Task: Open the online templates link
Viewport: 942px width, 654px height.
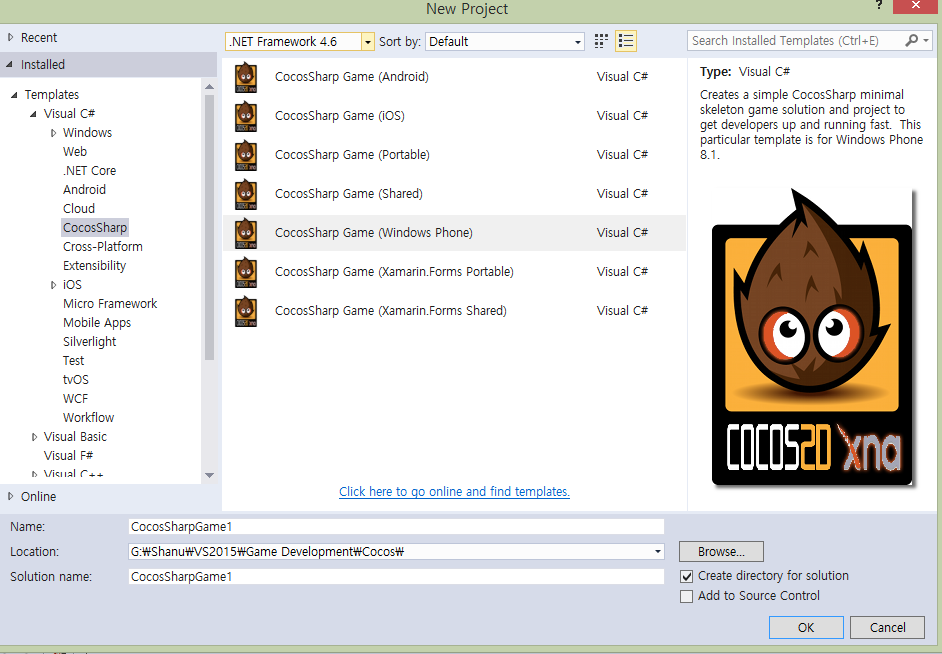Action: (x=454, y=492)
